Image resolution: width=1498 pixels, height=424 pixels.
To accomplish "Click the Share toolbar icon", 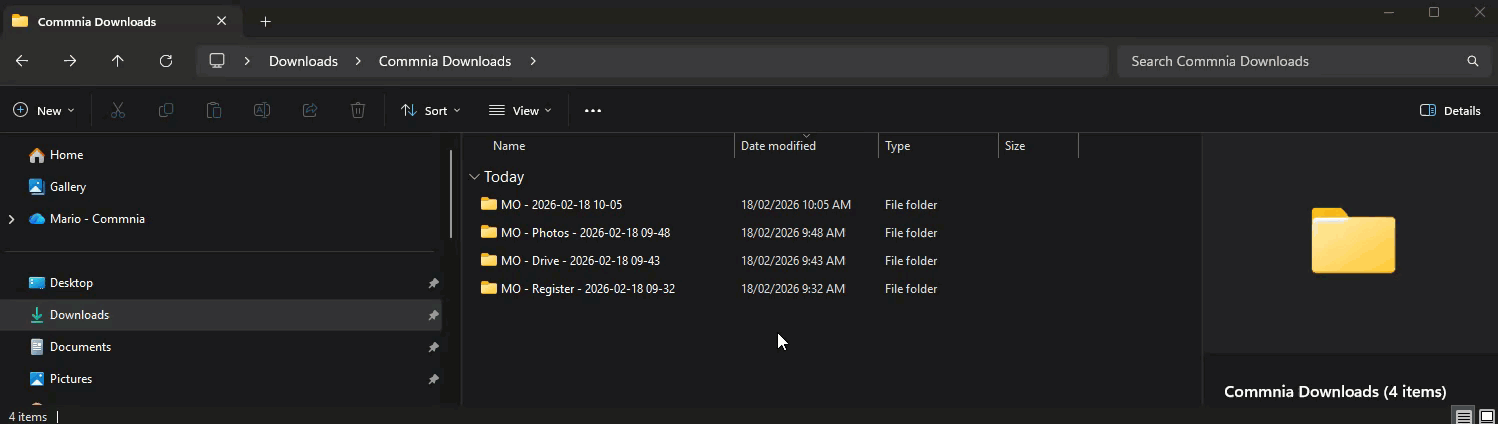I will click(310, 111).
